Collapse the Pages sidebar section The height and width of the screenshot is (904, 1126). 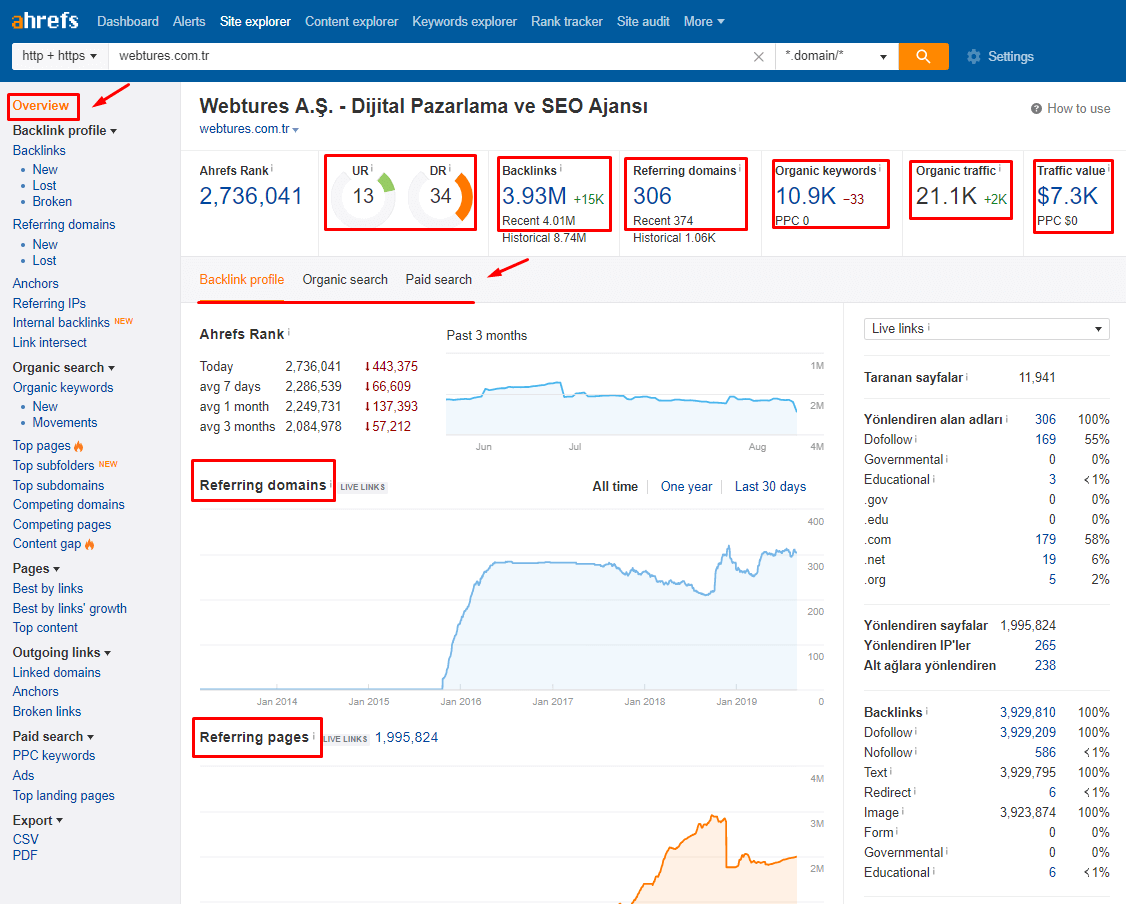[36, 569]
